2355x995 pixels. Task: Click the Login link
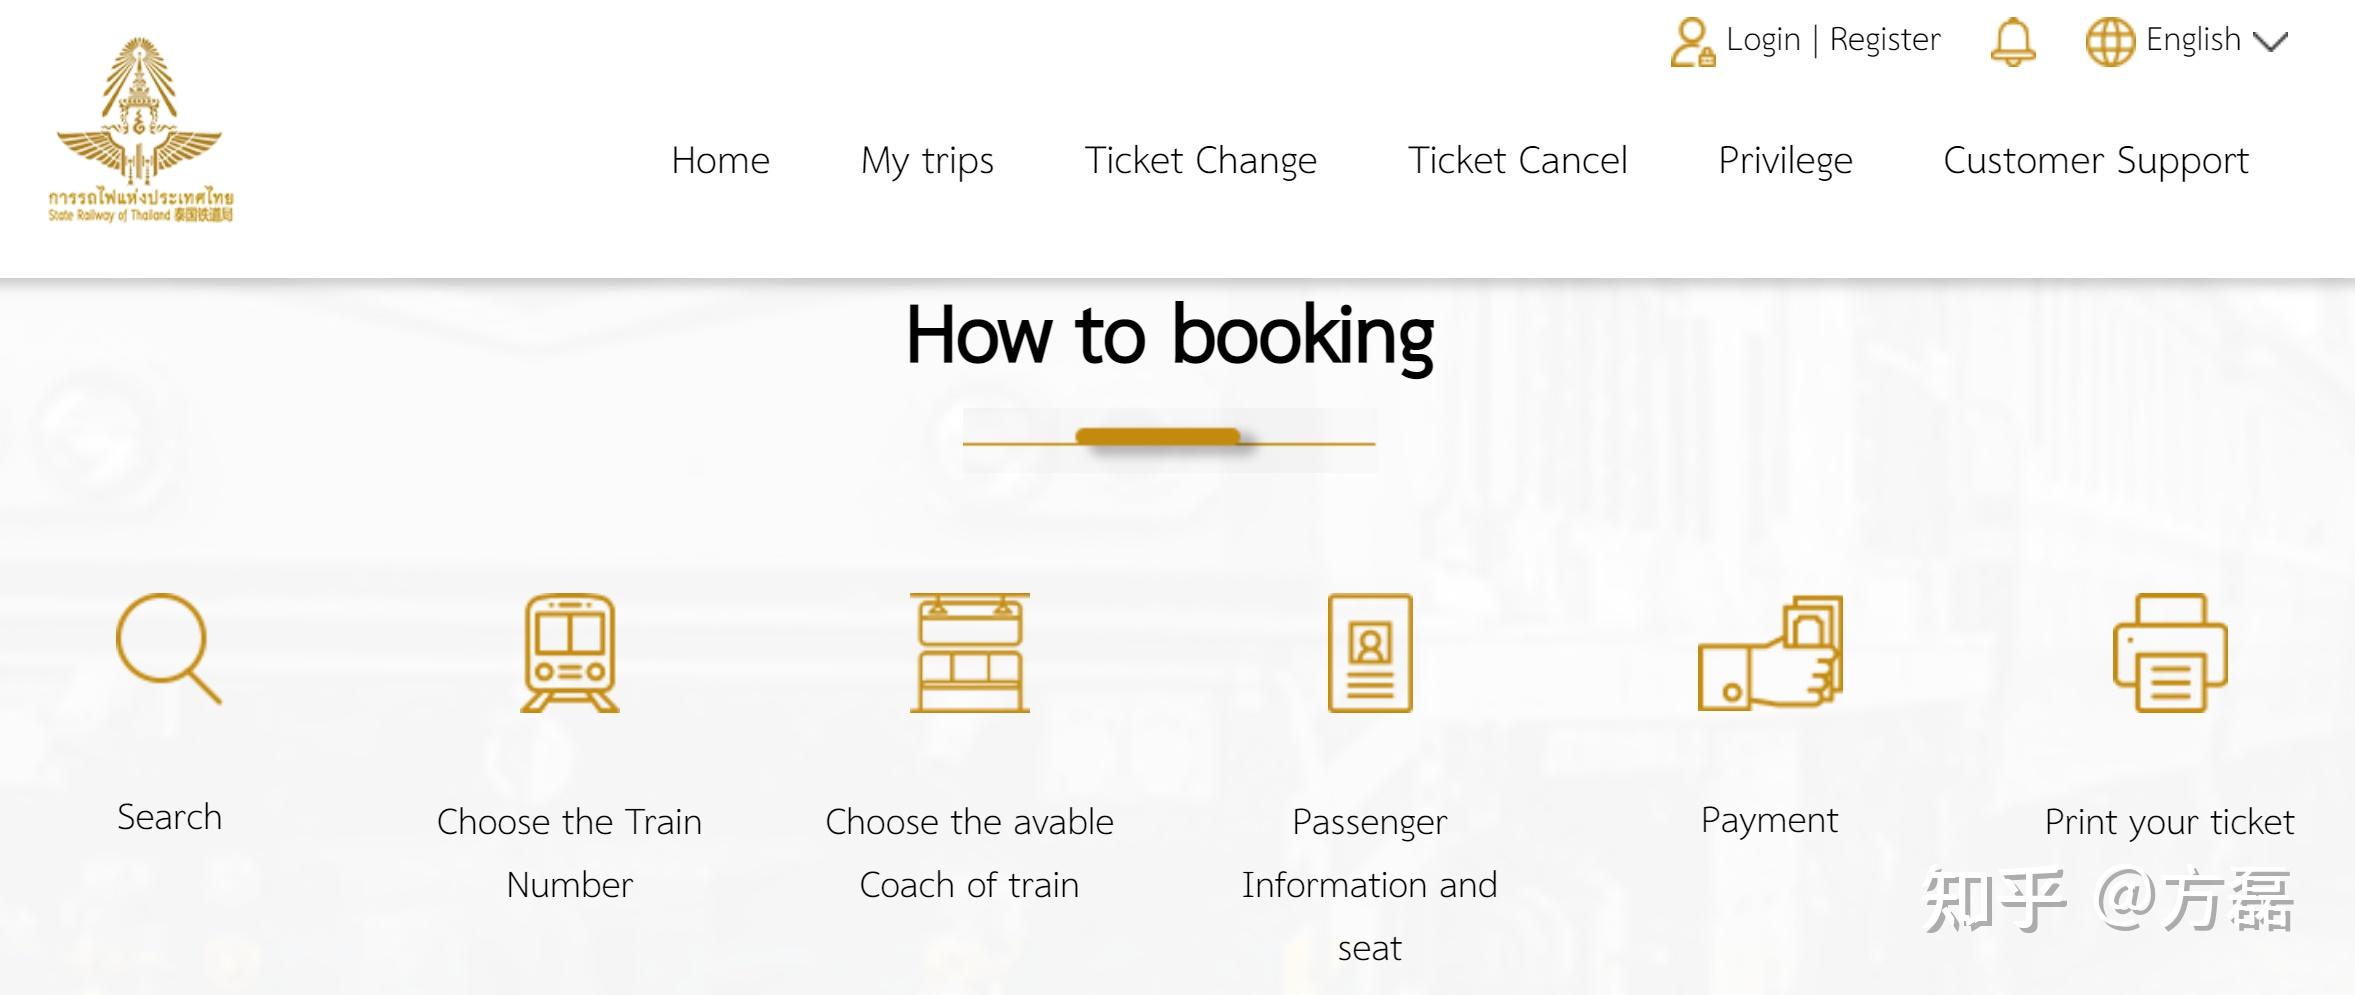coord(1763,40)
